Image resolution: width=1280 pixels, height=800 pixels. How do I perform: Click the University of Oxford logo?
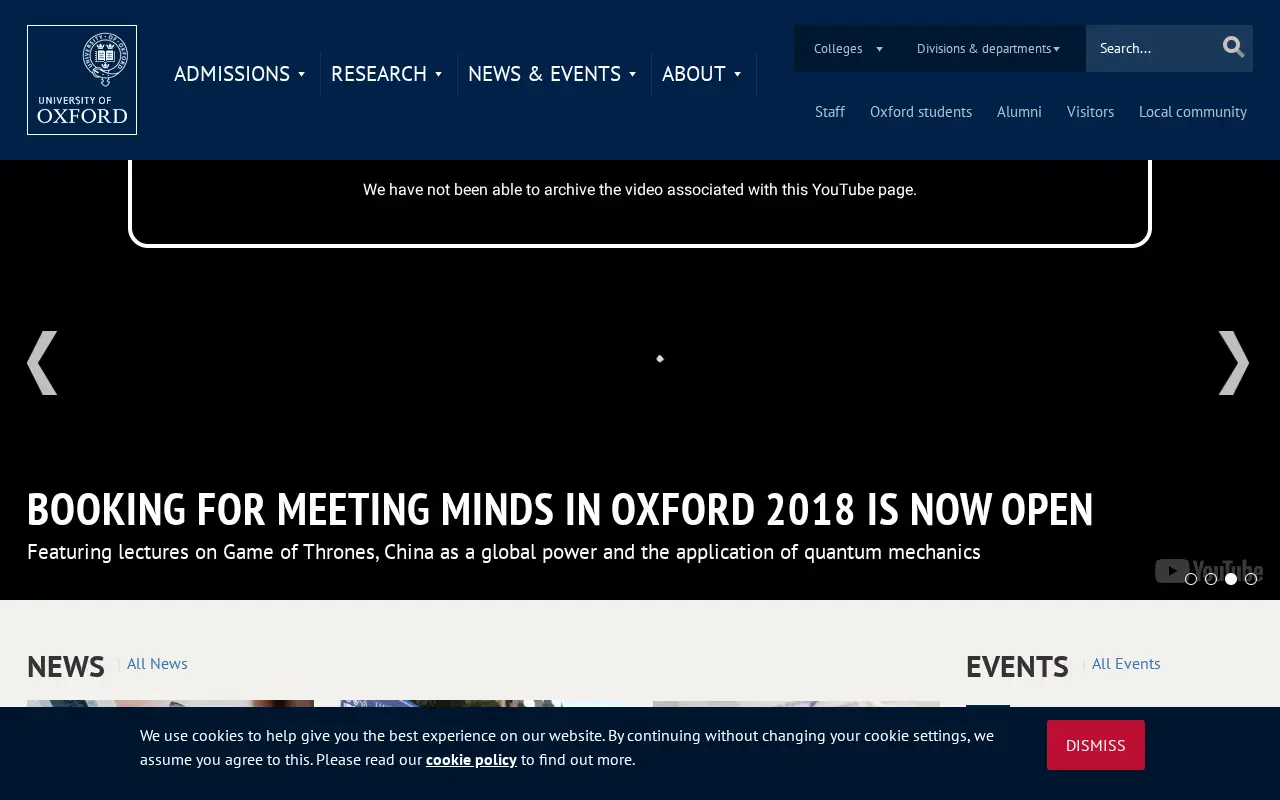[x=82, y=80]
